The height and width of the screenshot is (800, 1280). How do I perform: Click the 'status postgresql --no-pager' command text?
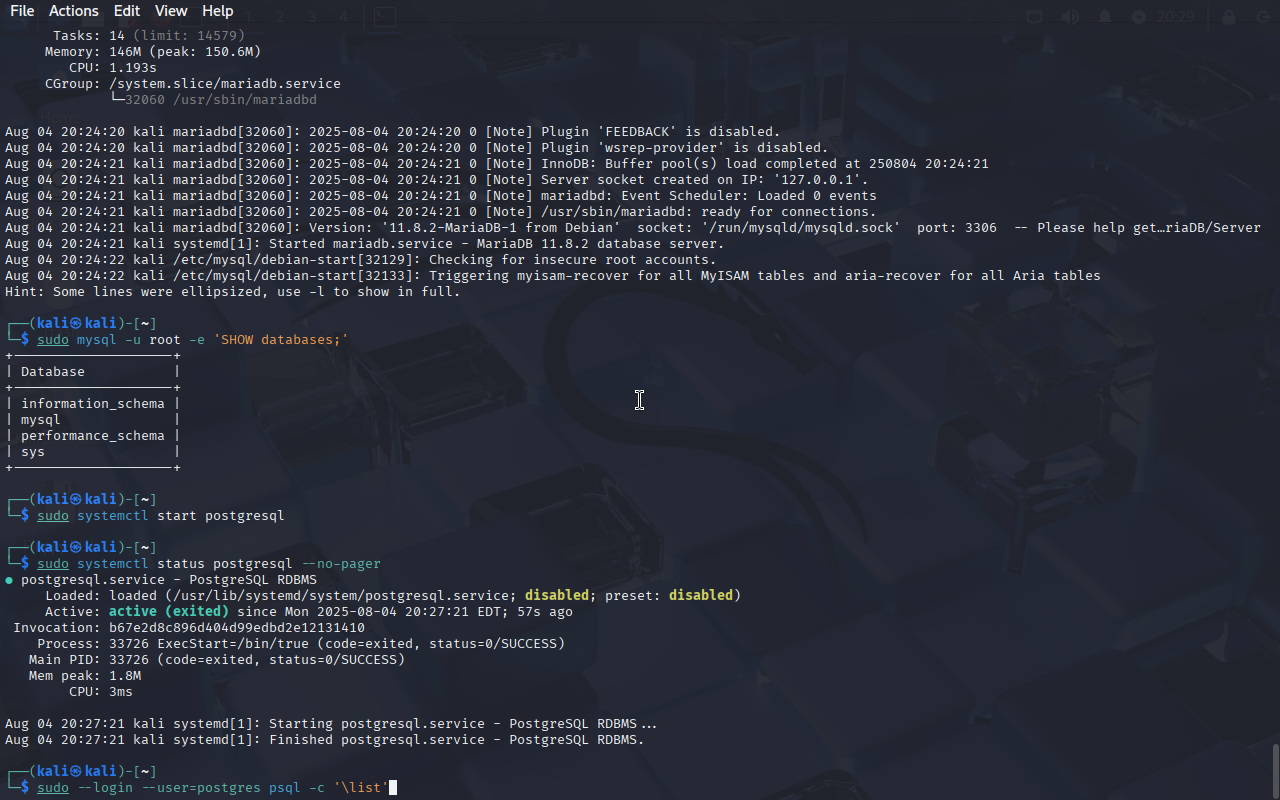pyautogui.click(x=269, y=564)
